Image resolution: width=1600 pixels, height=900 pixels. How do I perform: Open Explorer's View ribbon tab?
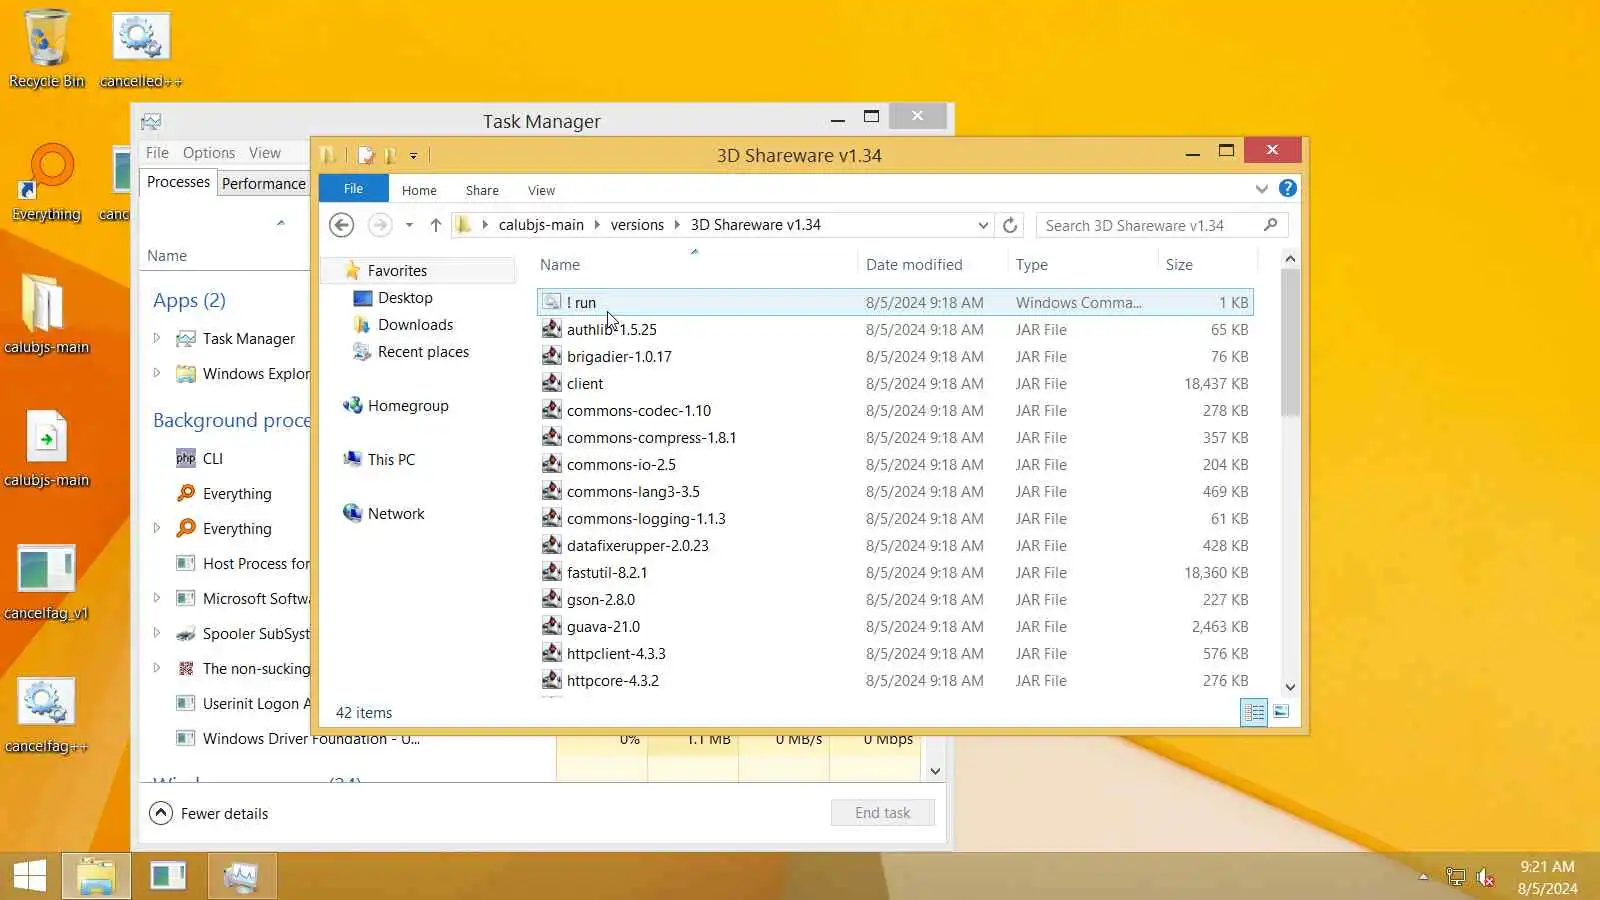coord(541,190)
